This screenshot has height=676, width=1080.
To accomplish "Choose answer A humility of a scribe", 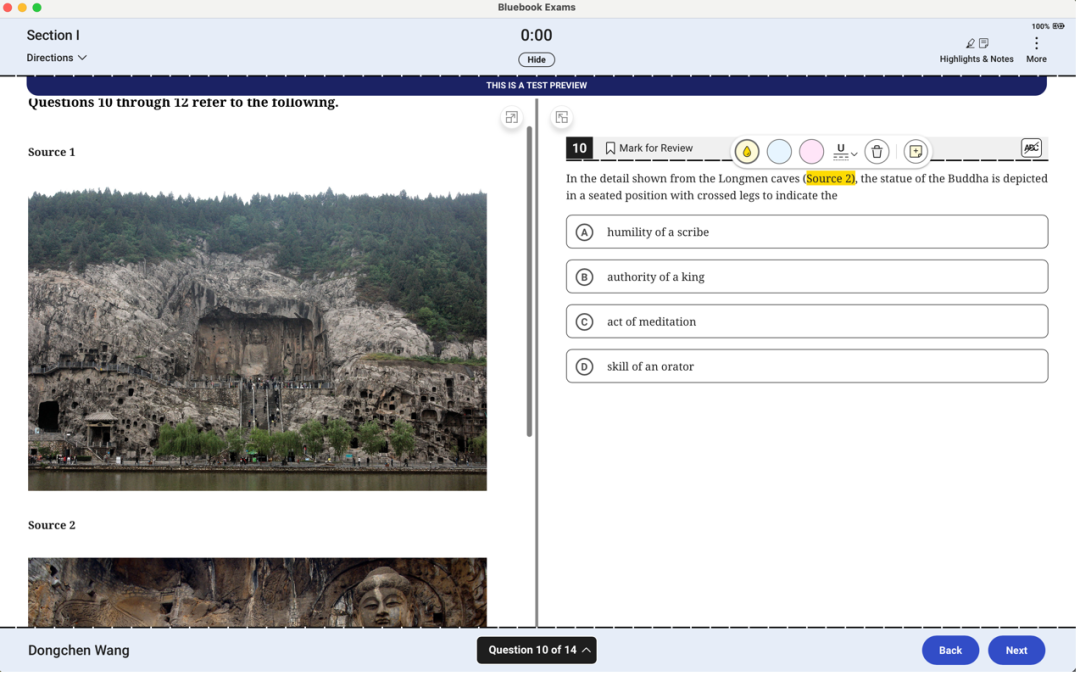I will coord(807,232).
